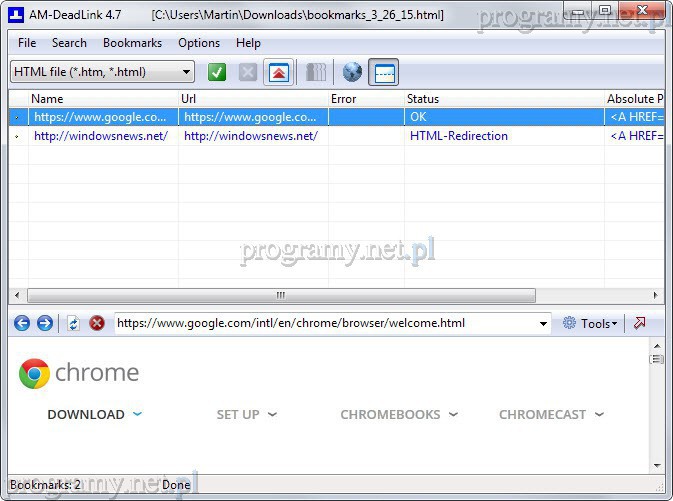Open the Tools dropdown menu
Screen dimensions: 673x501
(590, 323)
